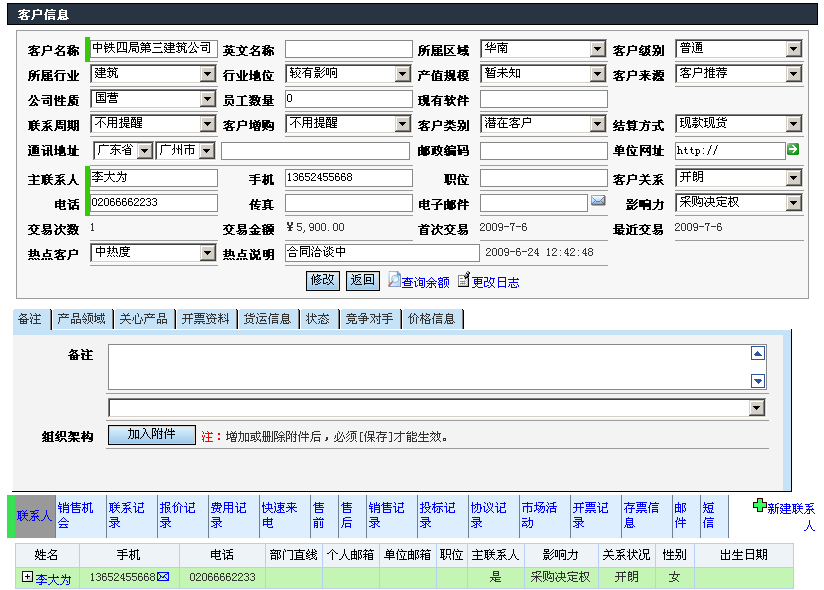Open the 影响力 dropdown showing 采购决定权
This screenshot has width=824, height=590.
(x=738, y=203)
